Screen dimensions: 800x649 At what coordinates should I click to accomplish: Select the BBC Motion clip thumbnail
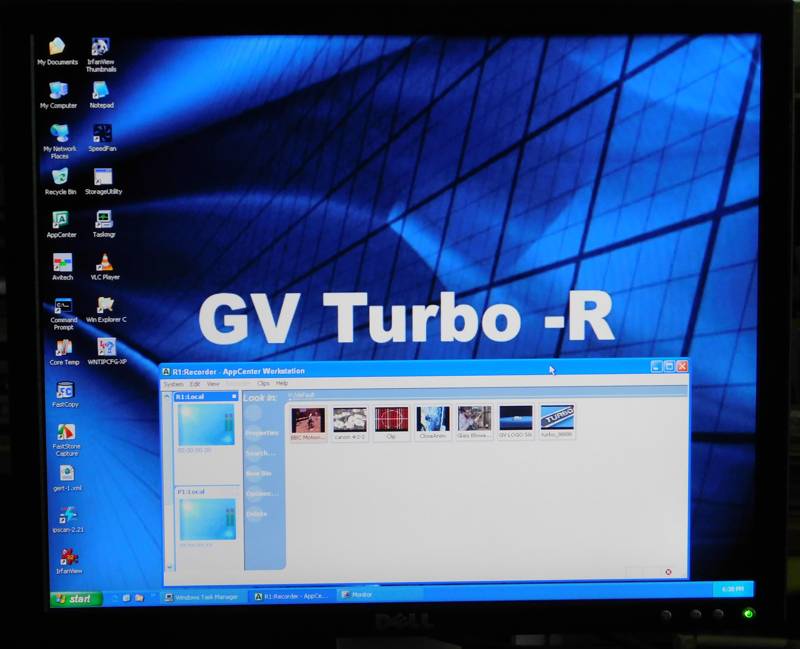tap(308, 423)
